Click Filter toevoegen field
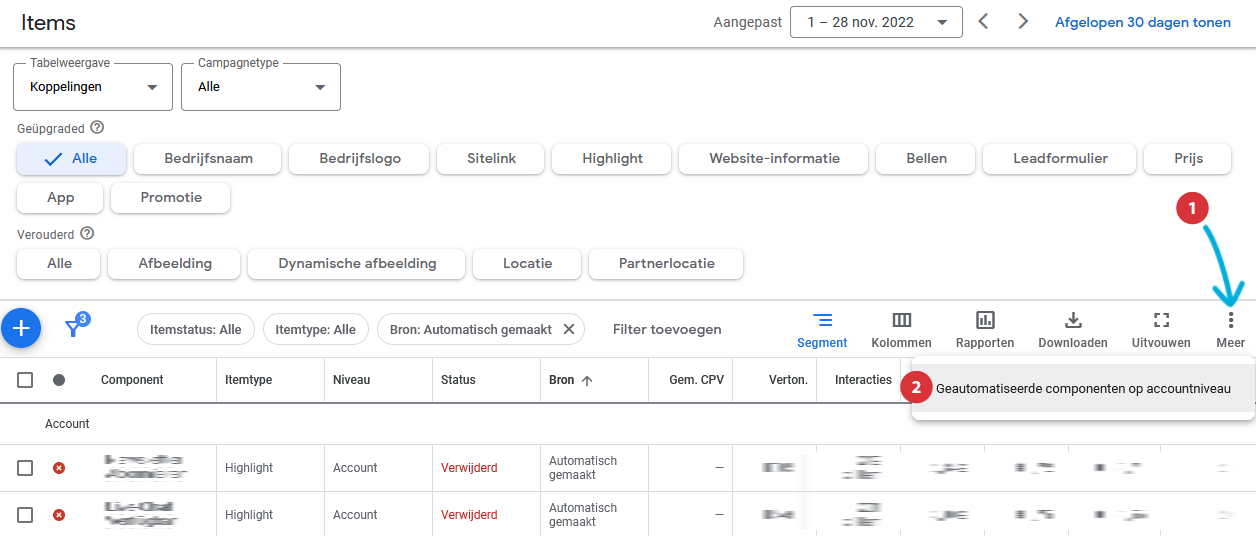The height and width of the screenshot is (536, 1256). pos(667,329)
